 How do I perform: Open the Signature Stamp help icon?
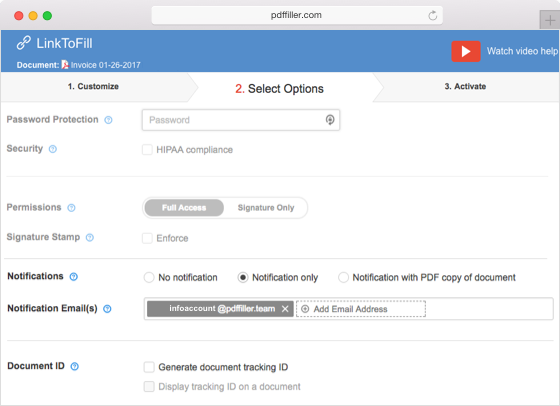click(90, 237)
